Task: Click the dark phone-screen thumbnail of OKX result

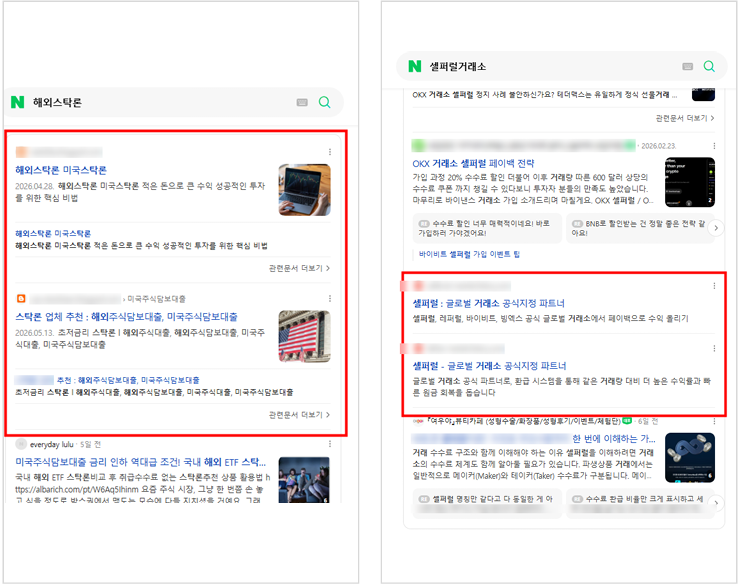Action: (689, 182)
